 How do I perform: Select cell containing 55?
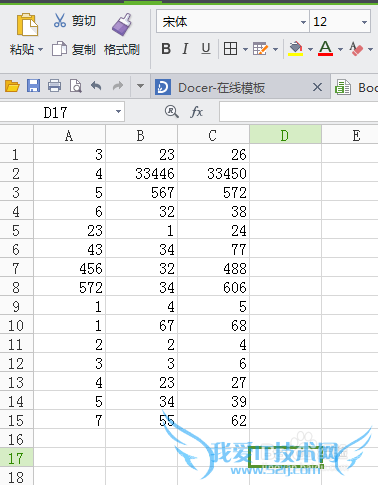141,420
